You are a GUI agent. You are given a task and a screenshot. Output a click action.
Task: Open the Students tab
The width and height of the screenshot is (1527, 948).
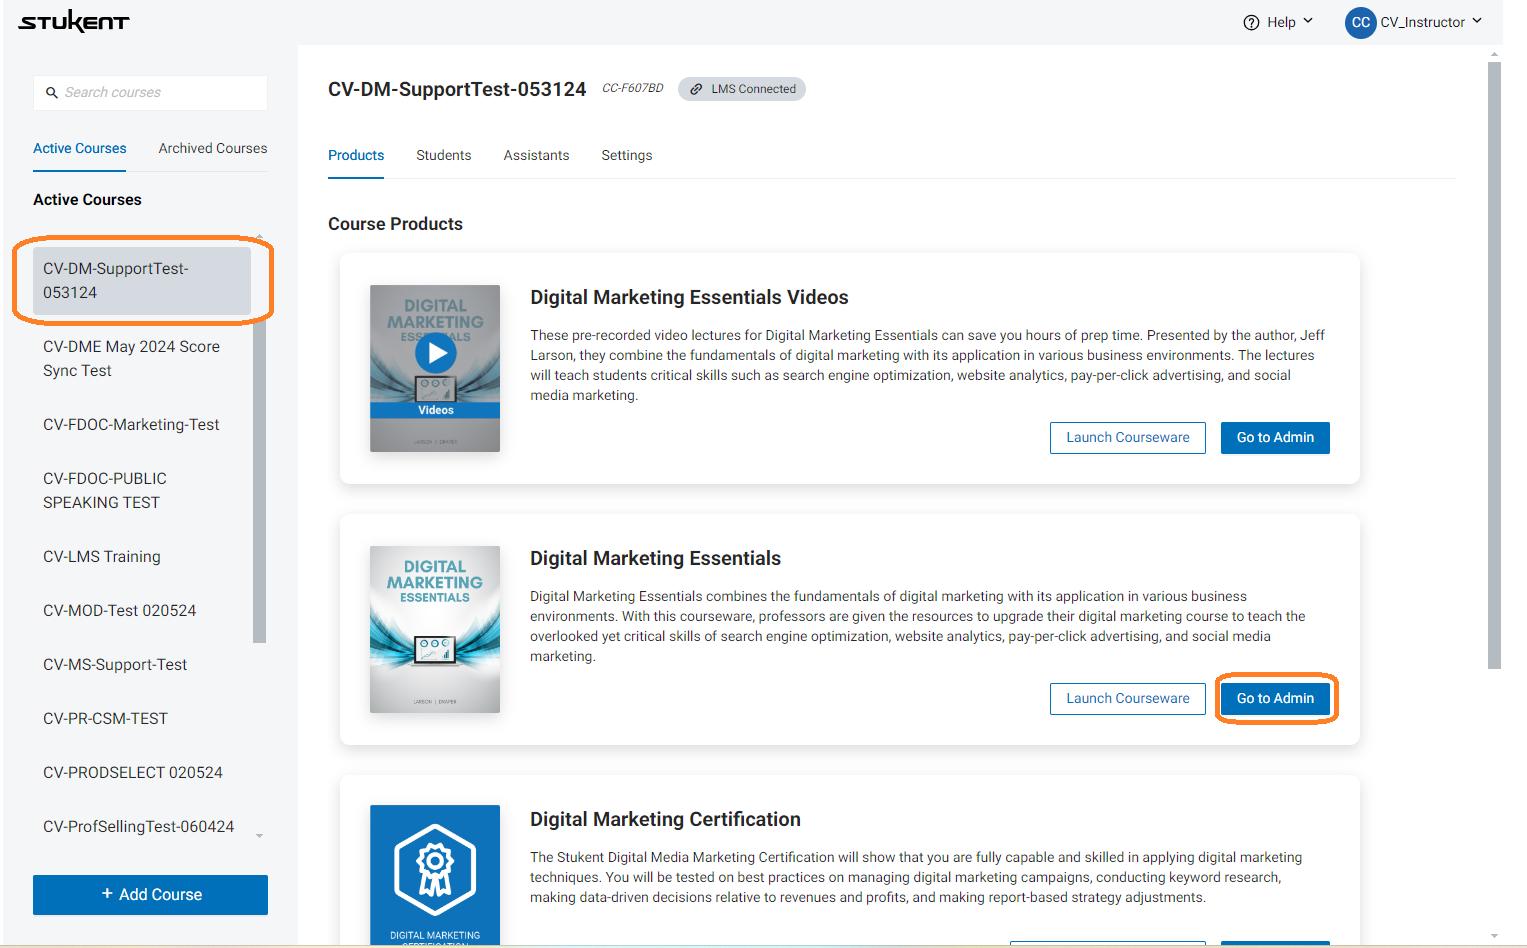click(444, 155)
